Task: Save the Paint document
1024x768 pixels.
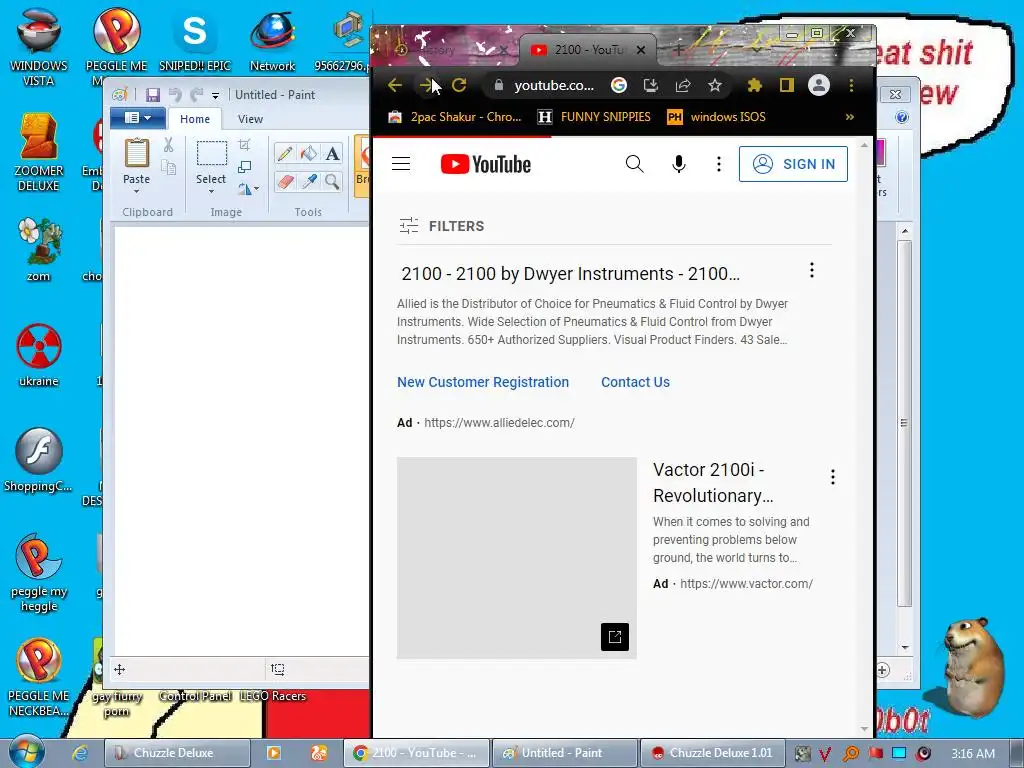Action: coord(153,95)
